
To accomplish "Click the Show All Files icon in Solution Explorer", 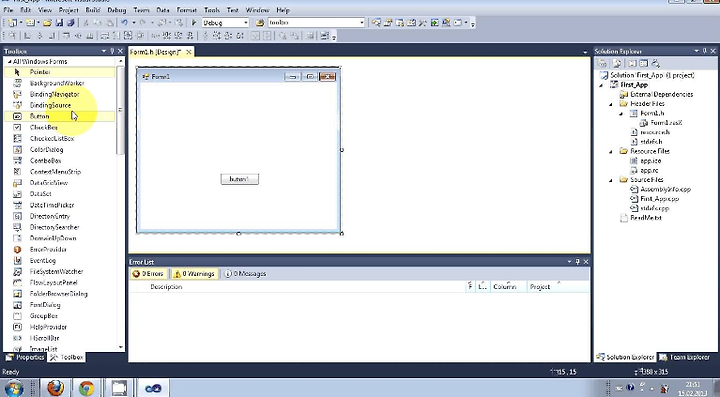I will (617, 63).
